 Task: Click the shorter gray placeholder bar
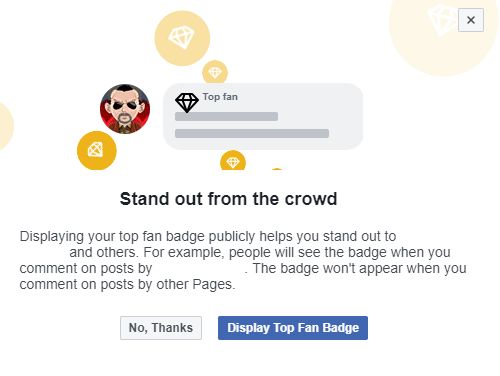pos(226,116)
